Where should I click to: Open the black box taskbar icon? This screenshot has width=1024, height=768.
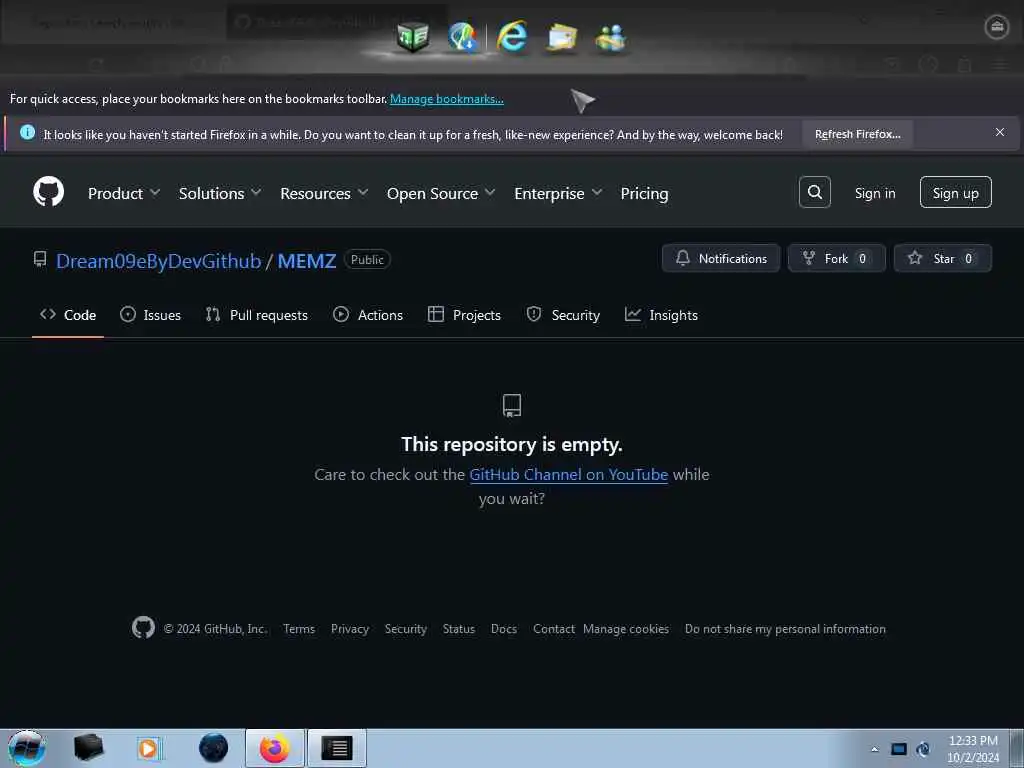click(88, 748)
